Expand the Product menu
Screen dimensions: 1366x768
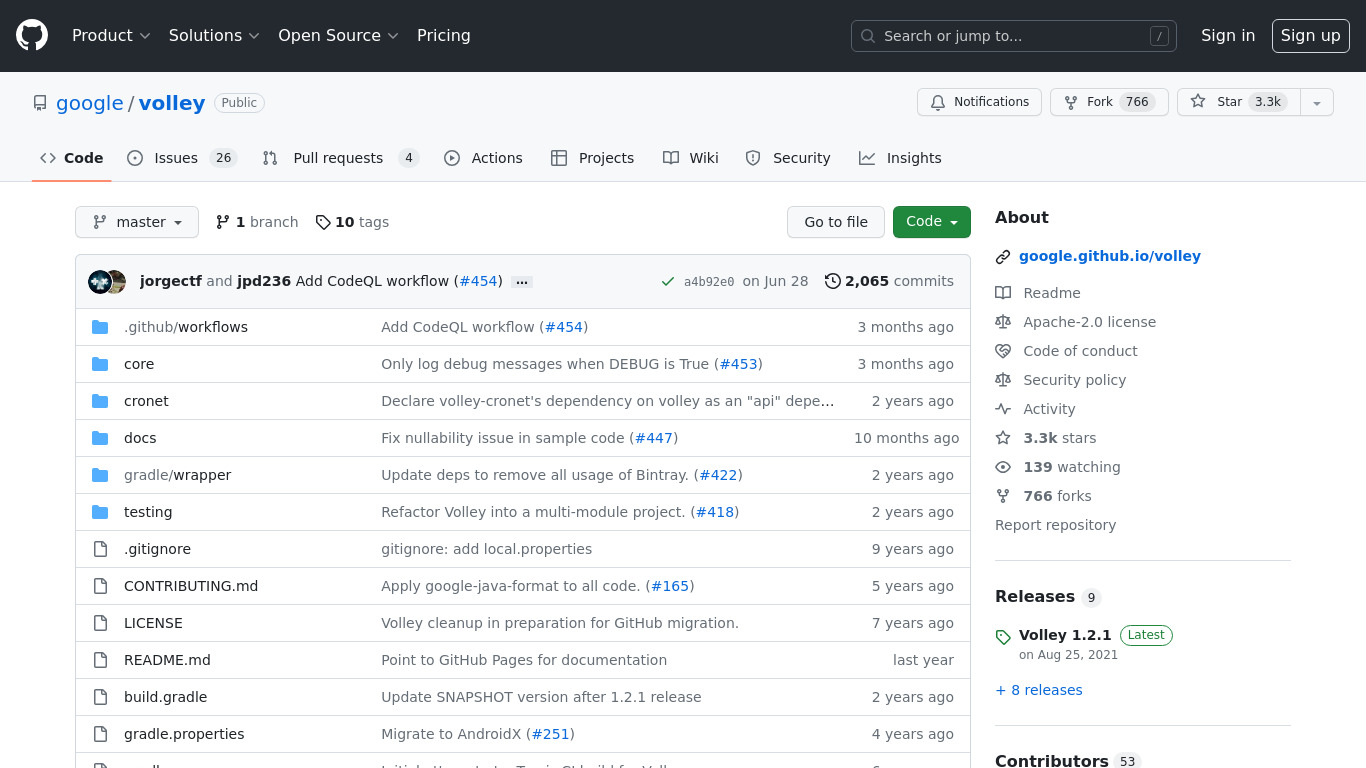(111, 36)
